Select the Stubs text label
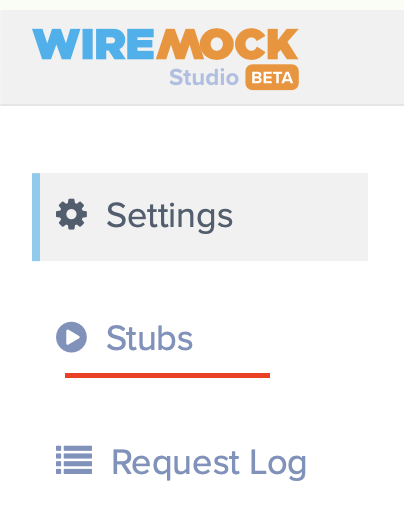 150,338
